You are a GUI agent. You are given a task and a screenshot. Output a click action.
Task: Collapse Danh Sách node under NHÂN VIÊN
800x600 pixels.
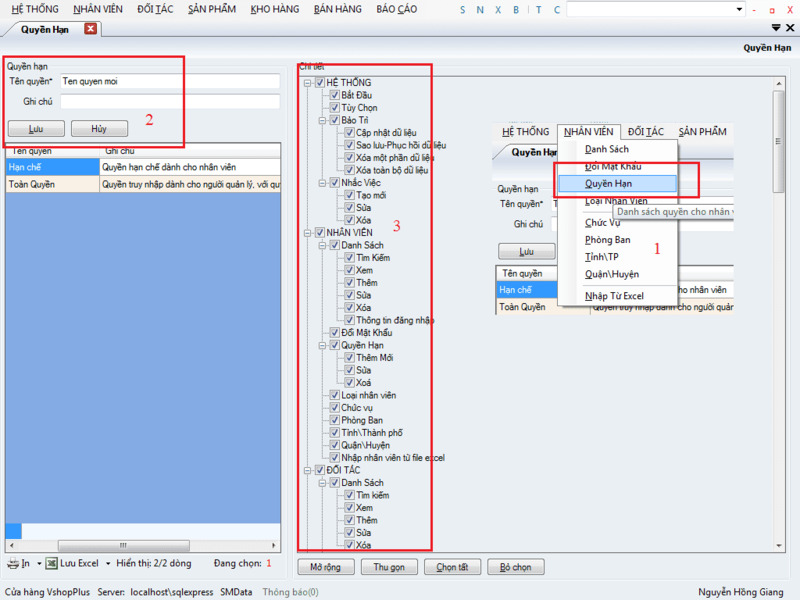tap(322, 245)
